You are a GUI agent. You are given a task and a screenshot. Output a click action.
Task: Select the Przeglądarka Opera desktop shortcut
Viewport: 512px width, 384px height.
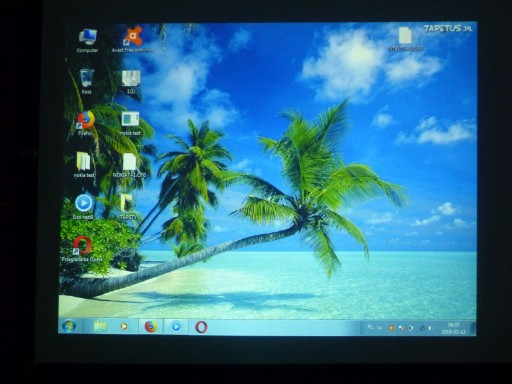point(82,249)
